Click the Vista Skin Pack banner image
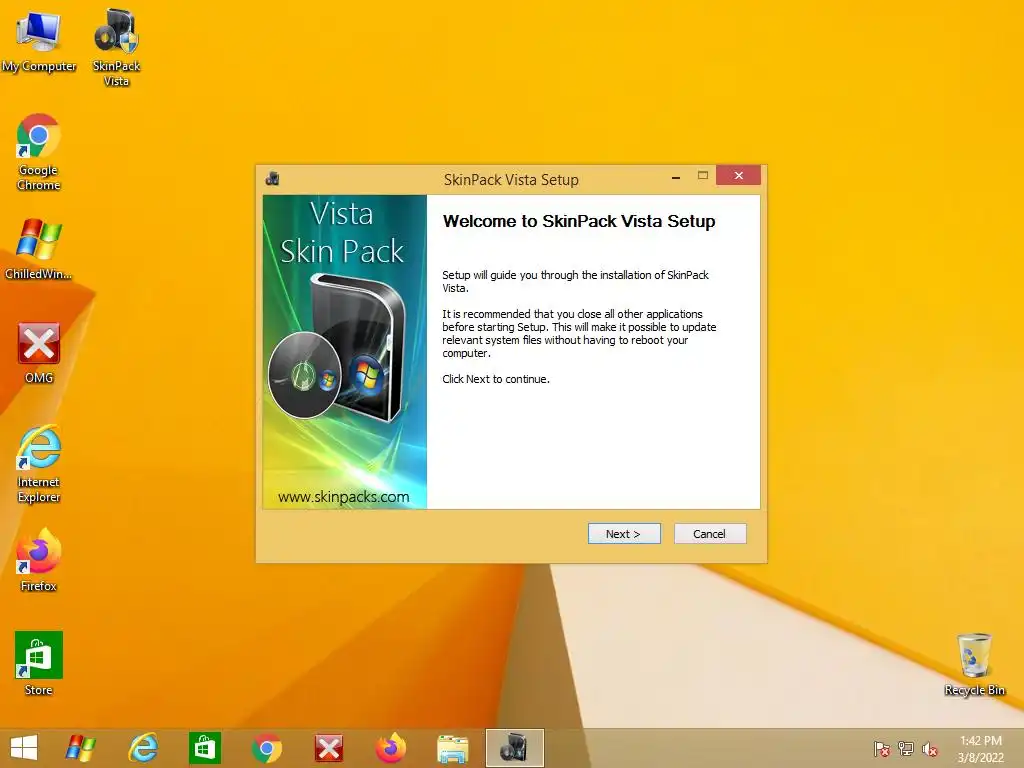The height and width of the screenshot is (768, 1024). point(345,351)
